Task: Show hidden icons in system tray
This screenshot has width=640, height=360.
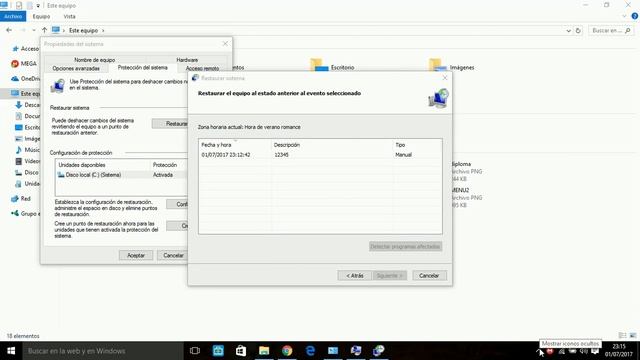Action: coord(540,351)
